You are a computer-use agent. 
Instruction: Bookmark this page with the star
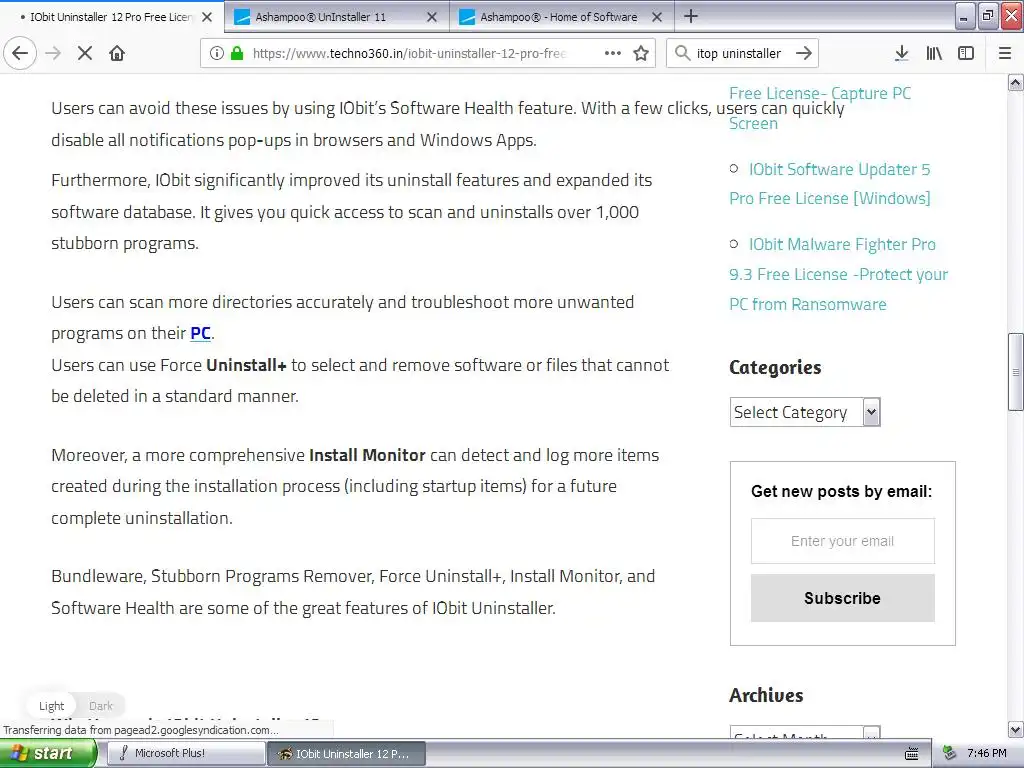(641, 53)
